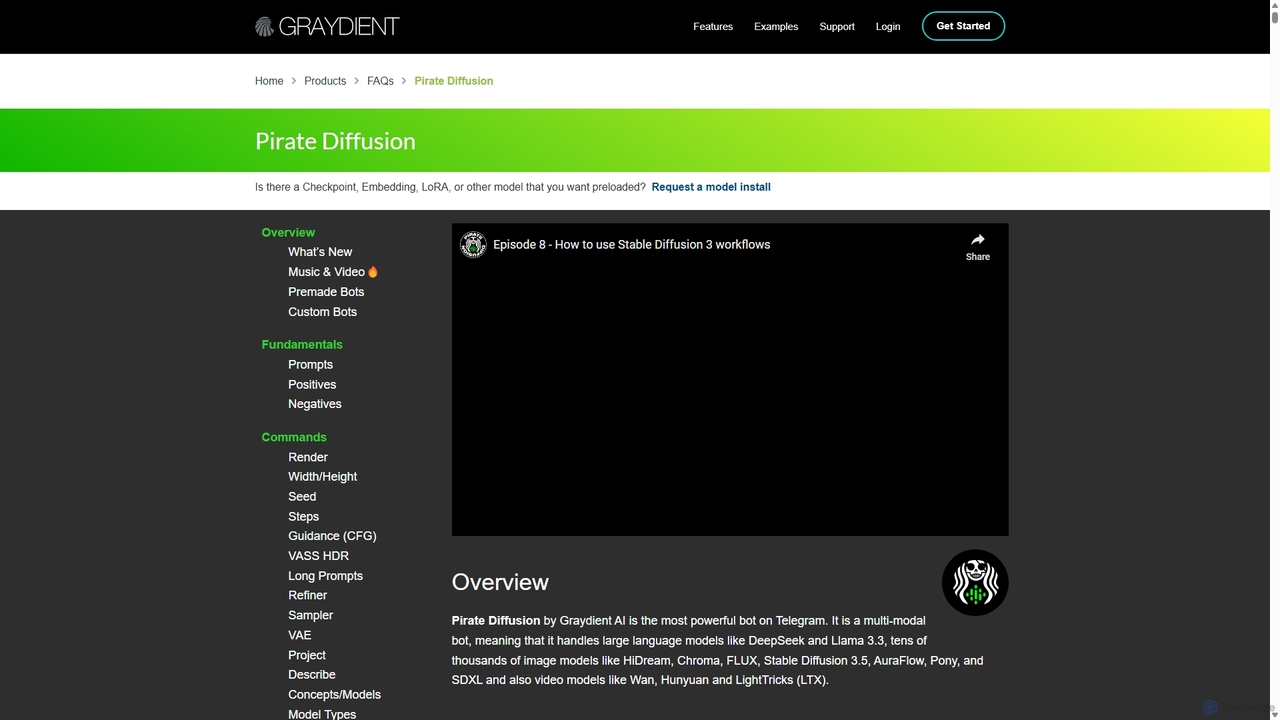The height and width of the screenshot is (720, 1280).
Task: Click the Episode 8 video title
Action: click(631, 244)
